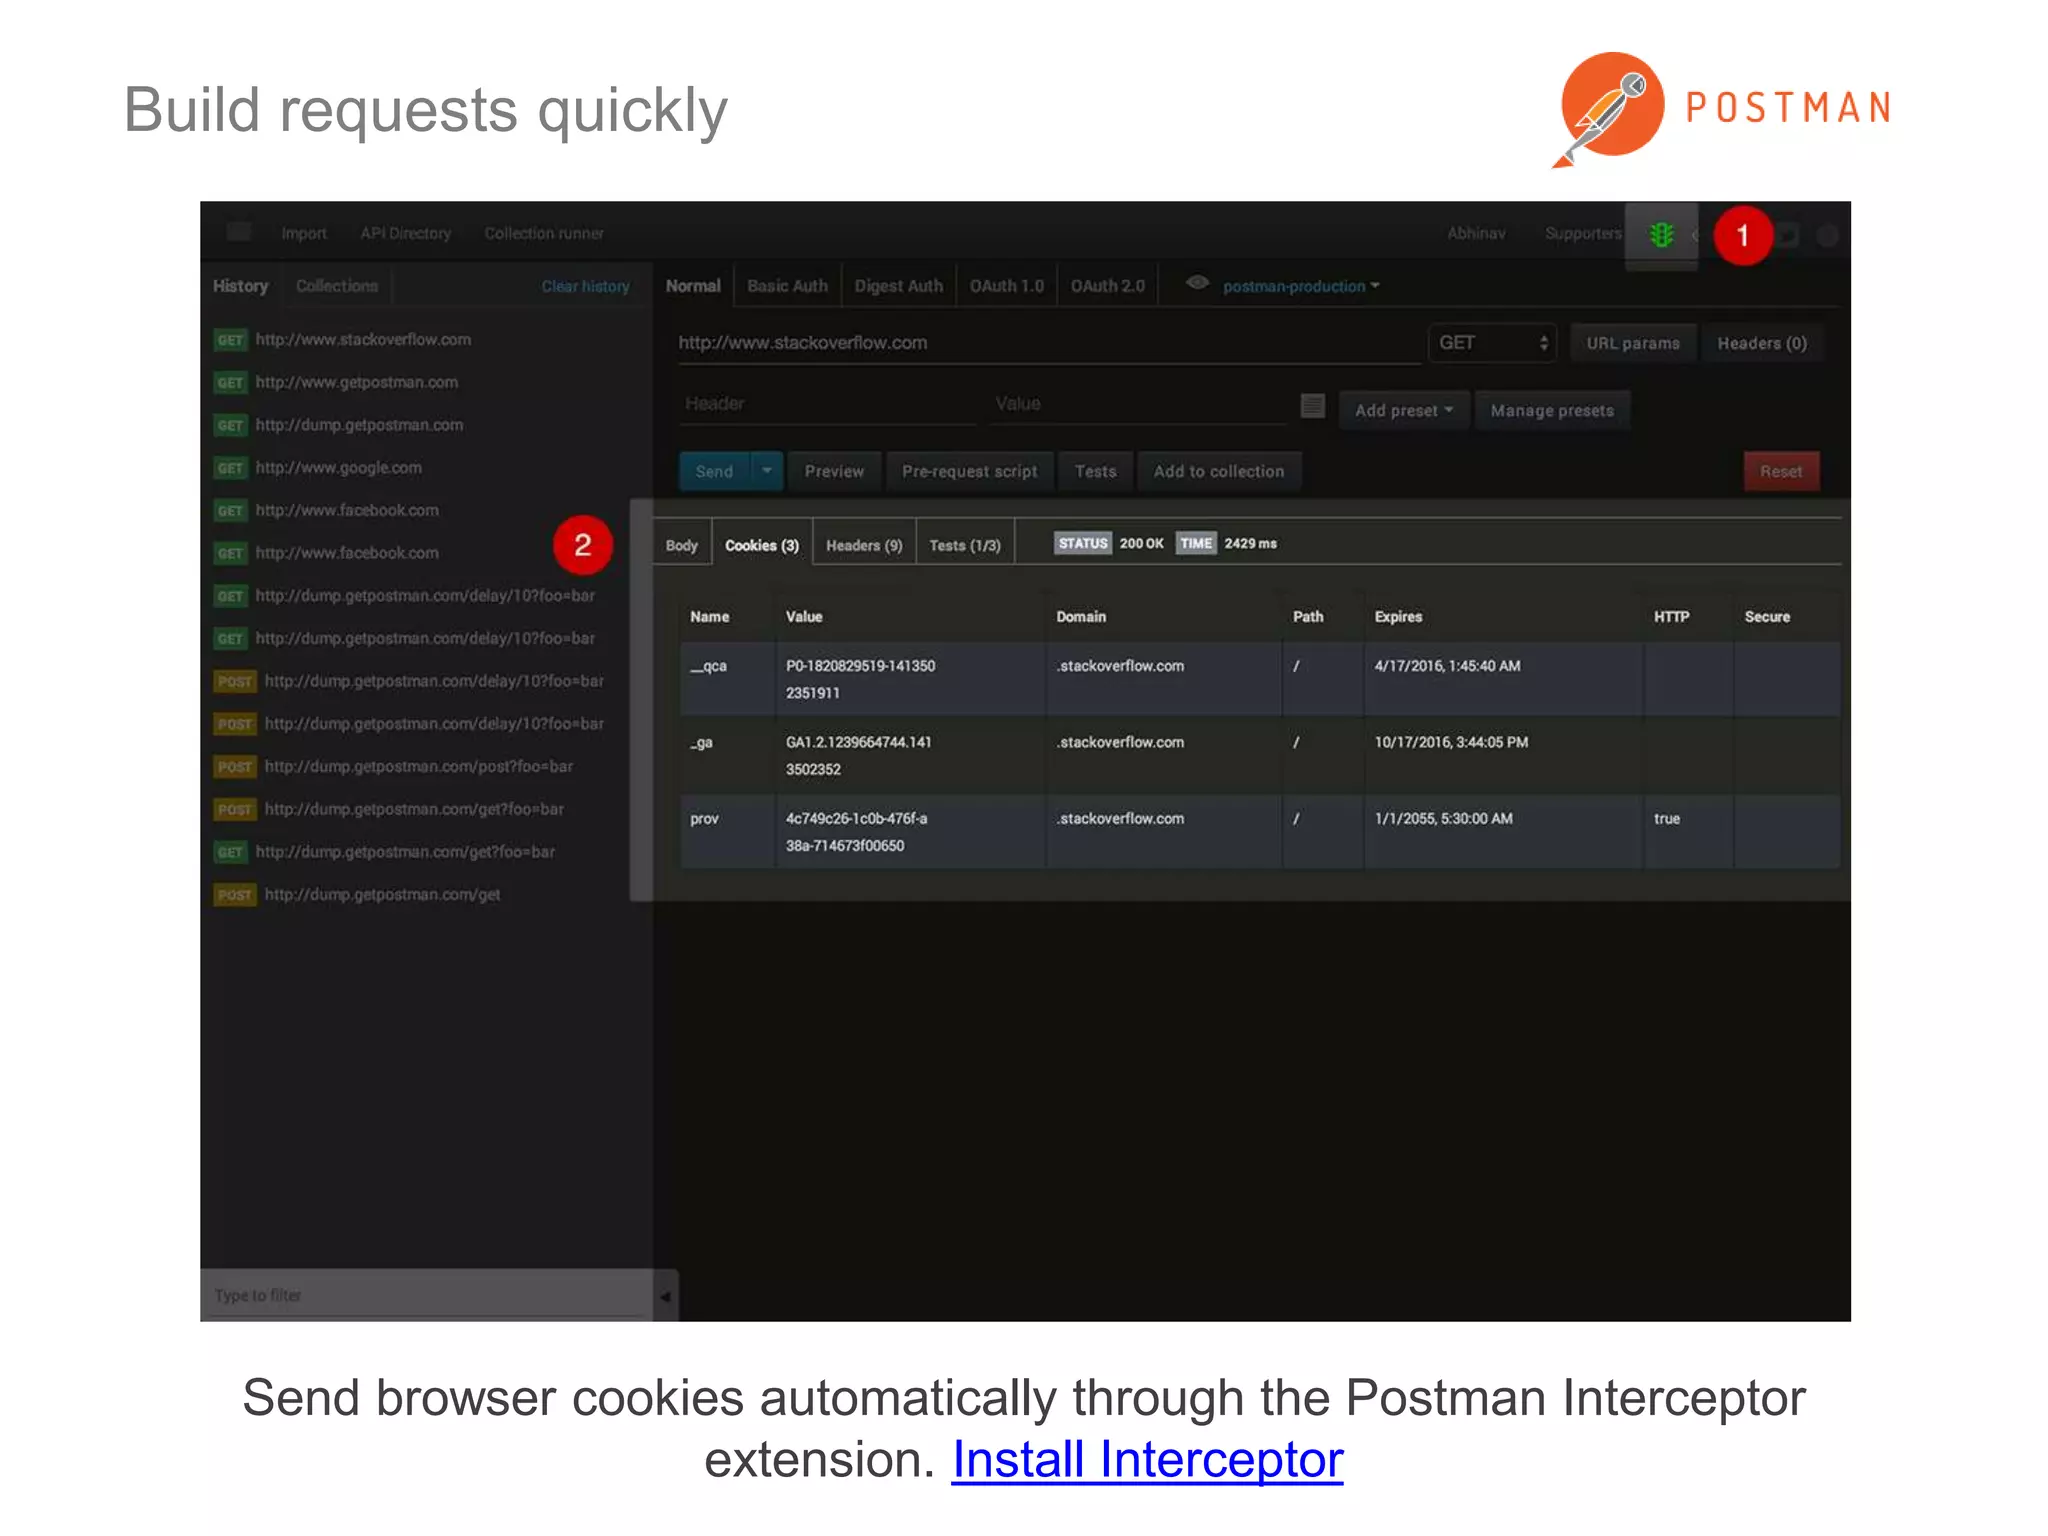Open the Import menu item
The width and height of the screenshot is (2048, 1536).
click(304, 233)
